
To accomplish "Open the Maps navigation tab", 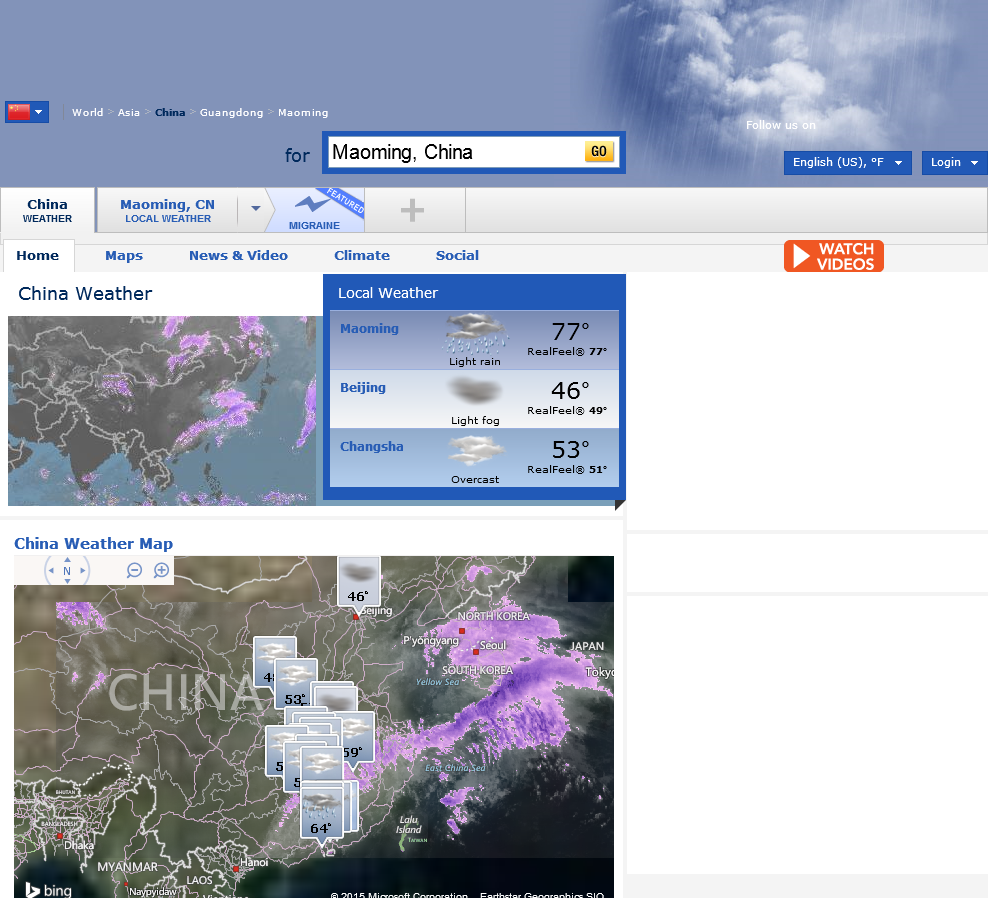I will pos(124,255).
